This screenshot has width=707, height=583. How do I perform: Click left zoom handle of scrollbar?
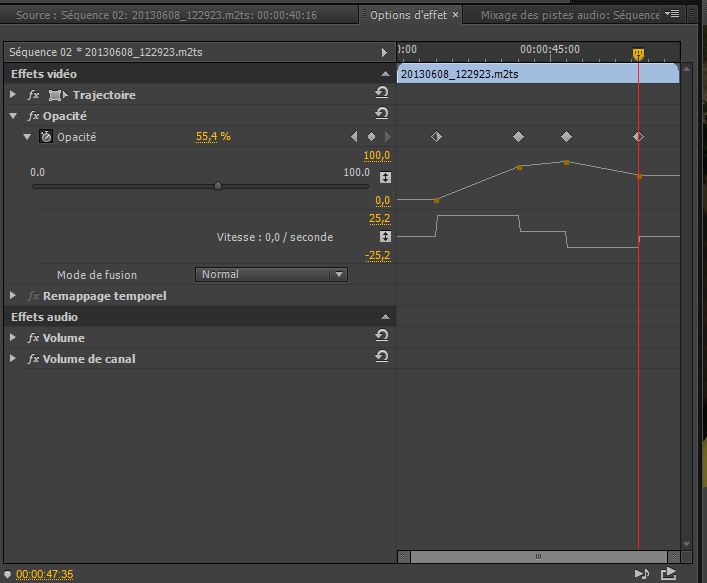(403, 556)
